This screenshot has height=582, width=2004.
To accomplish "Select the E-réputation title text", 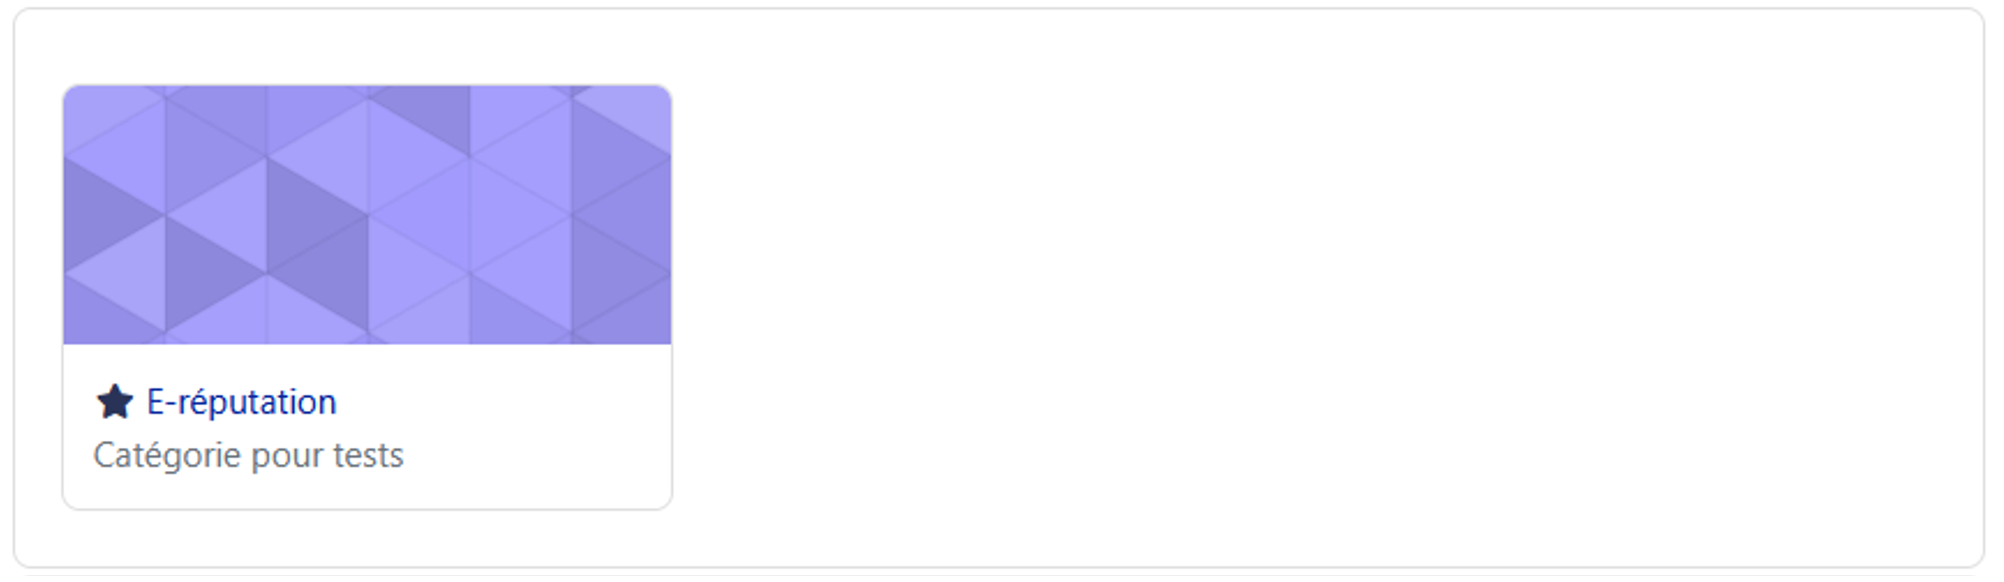I will coord(241,402).
